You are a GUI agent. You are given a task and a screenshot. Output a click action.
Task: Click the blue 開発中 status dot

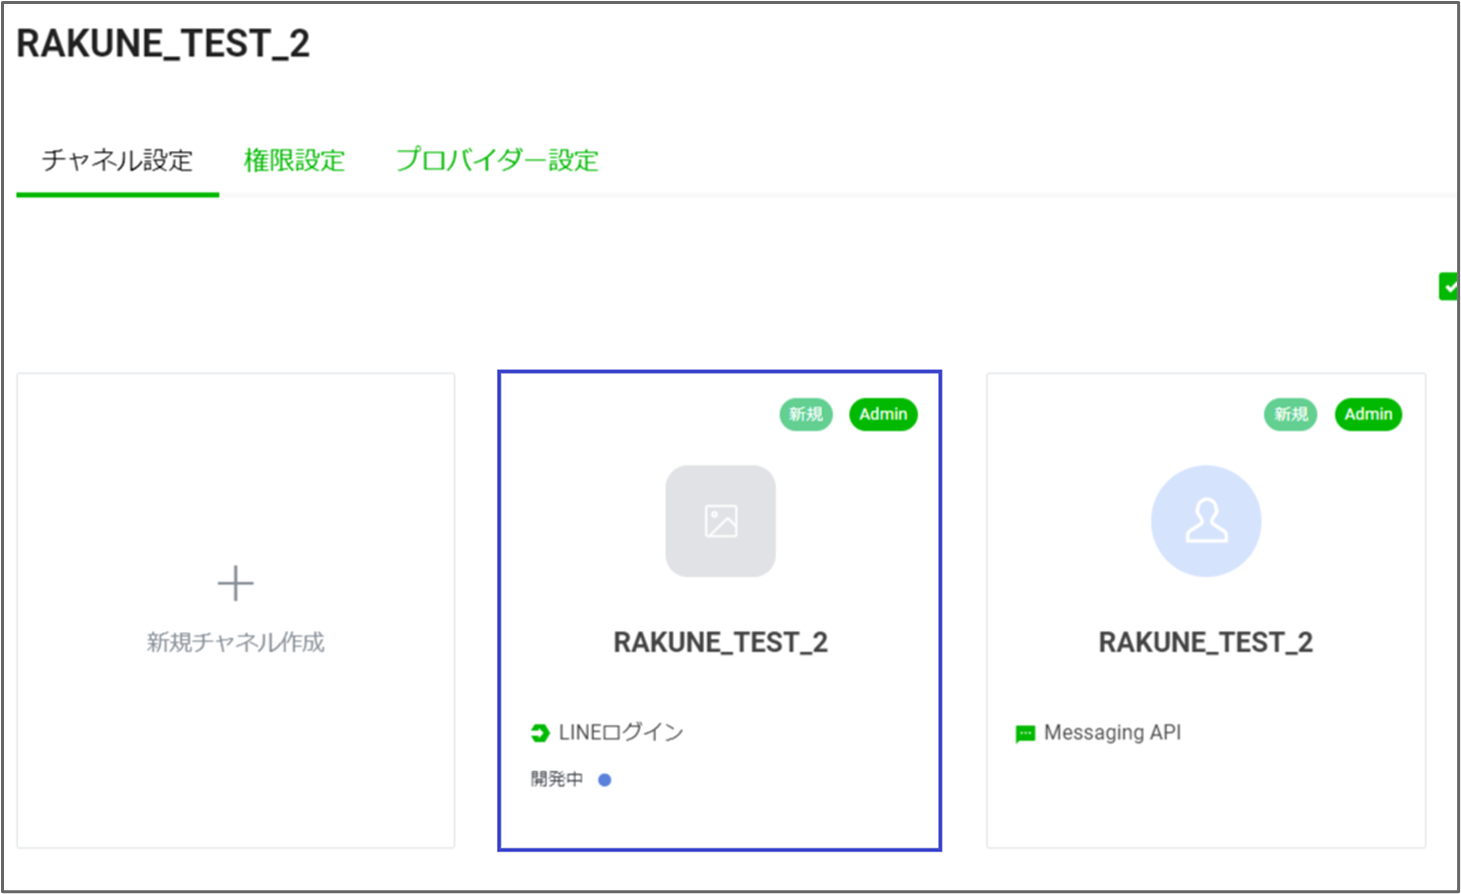[605, 780]
